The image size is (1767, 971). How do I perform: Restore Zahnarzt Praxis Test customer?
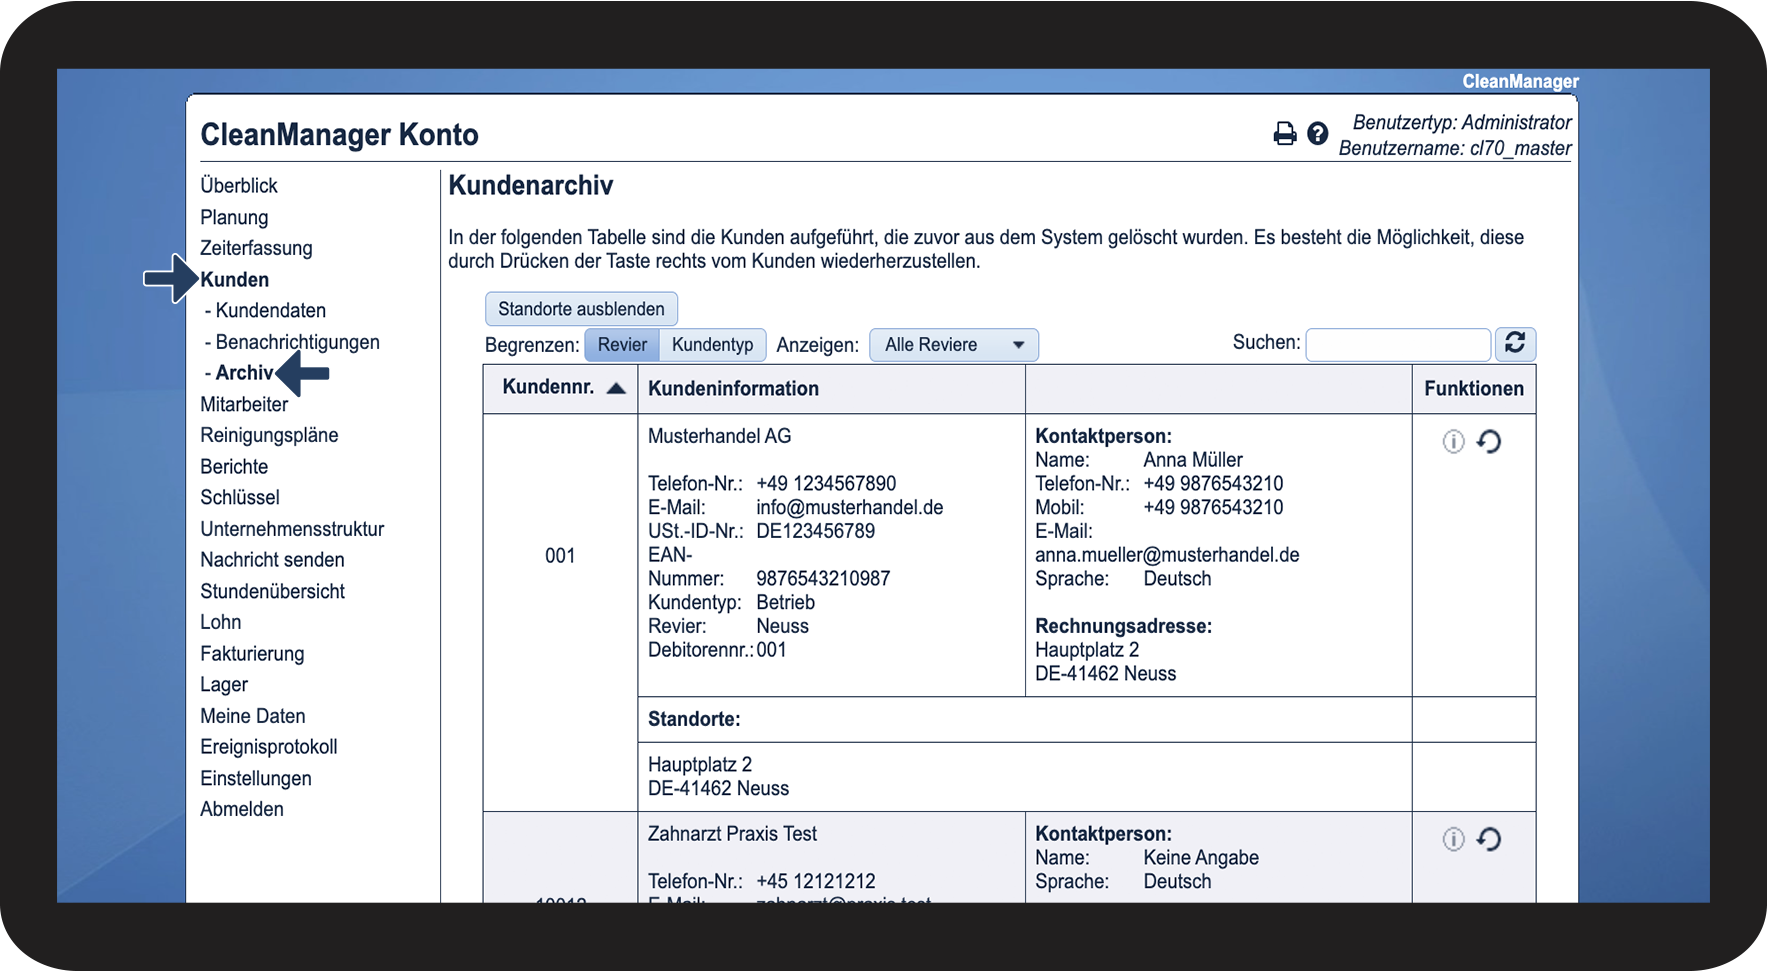click(1489, 839)
